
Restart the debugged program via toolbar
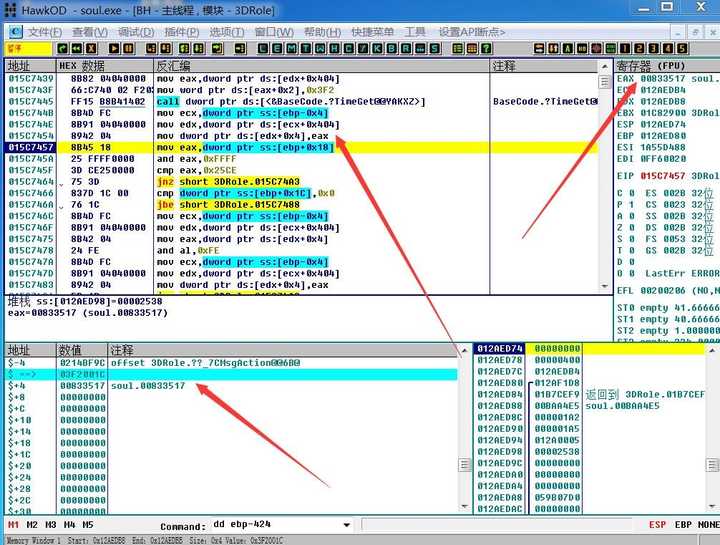click(x=63, y=49)
